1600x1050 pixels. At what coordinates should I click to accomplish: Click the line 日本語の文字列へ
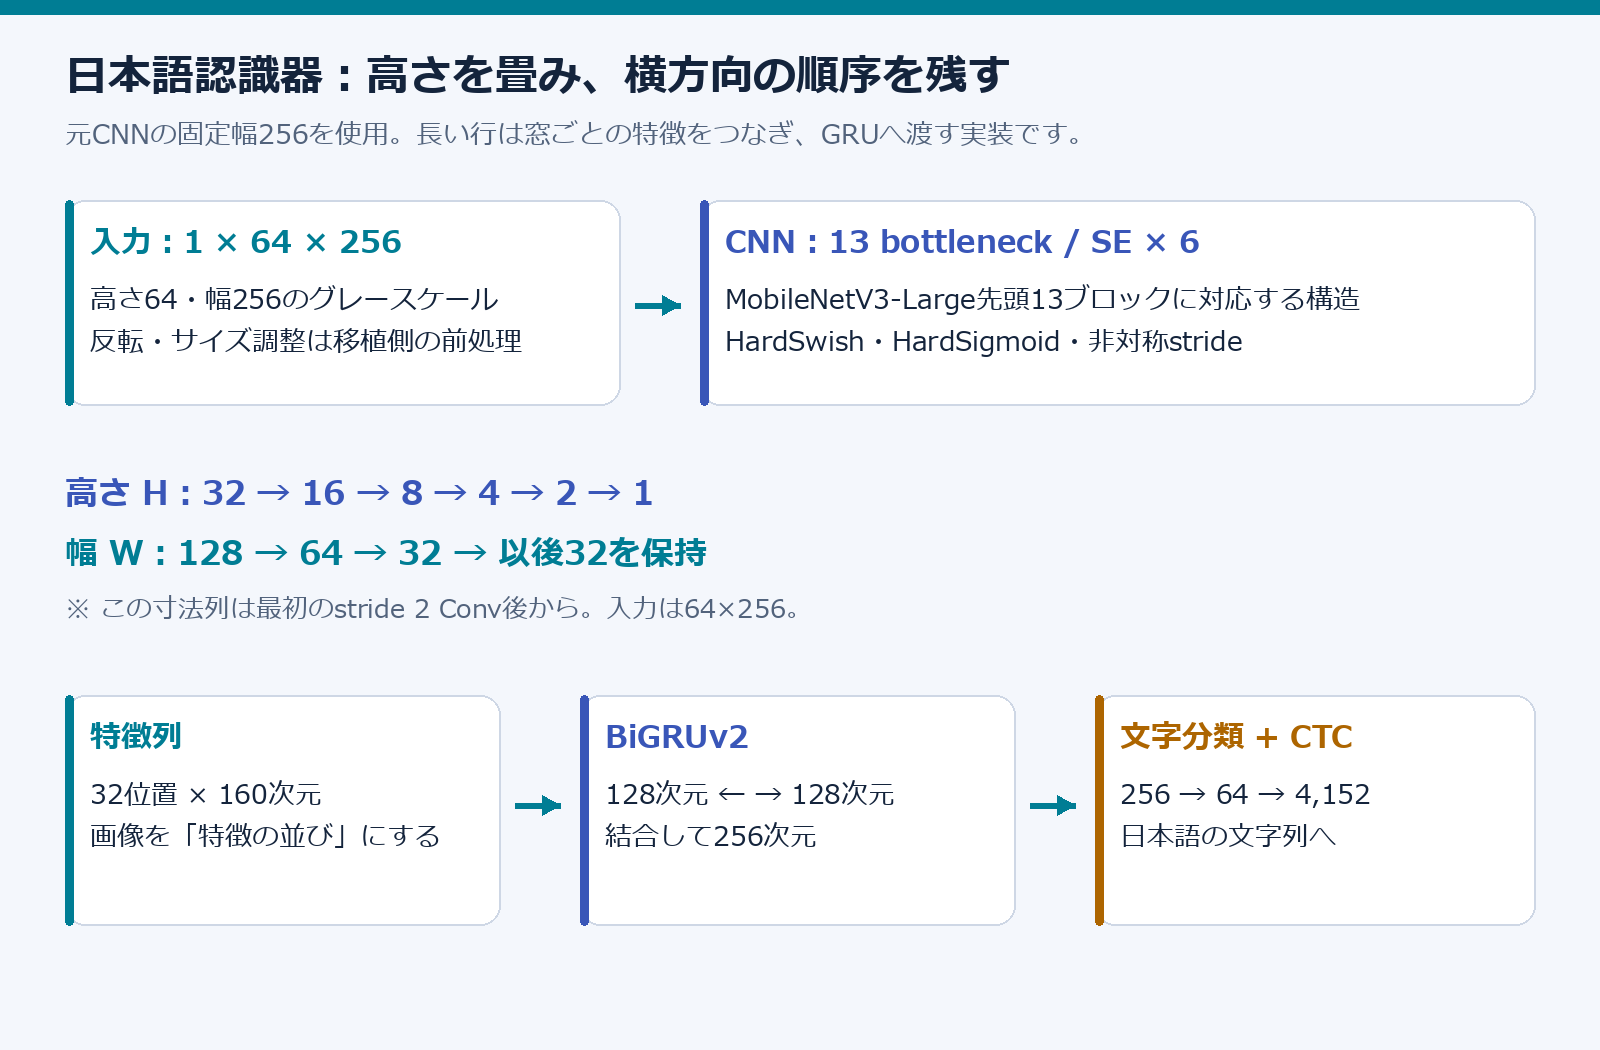point(1228,836)
